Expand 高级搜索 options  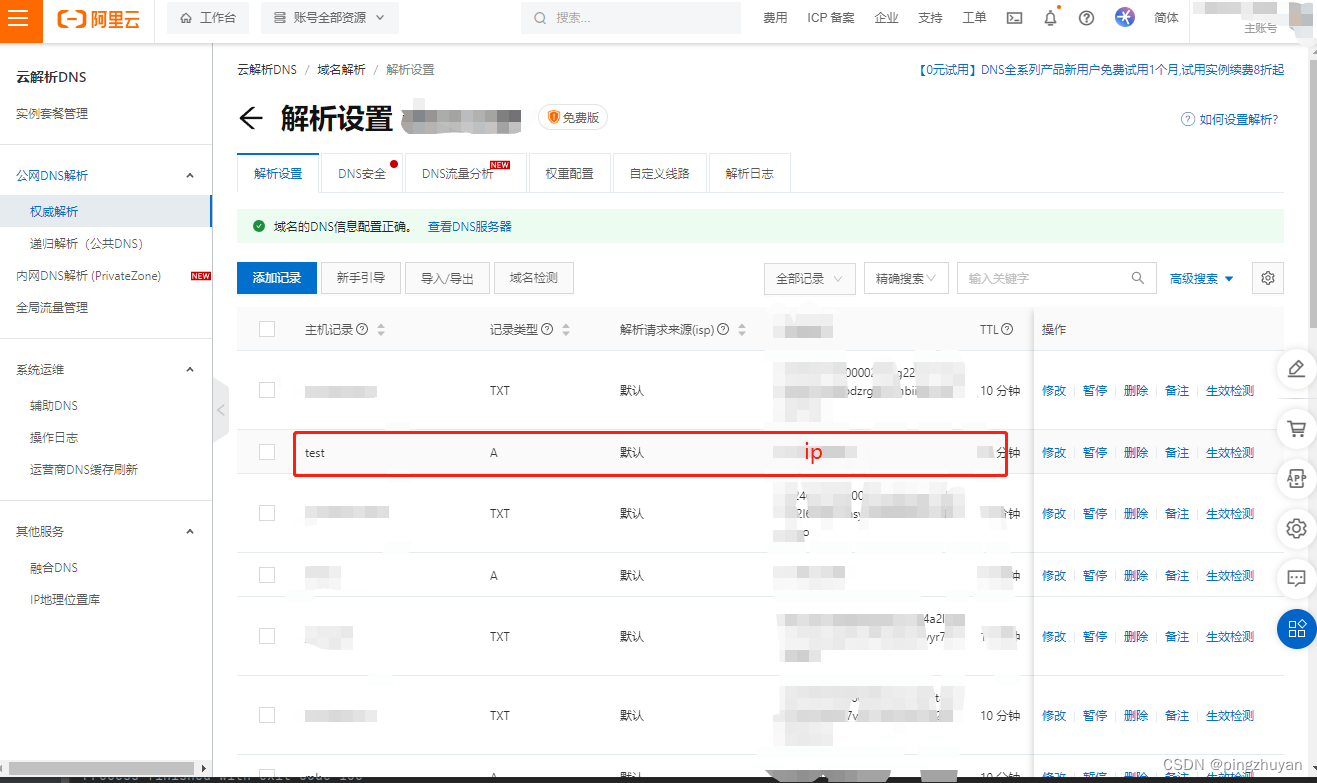pos(1202,278)
